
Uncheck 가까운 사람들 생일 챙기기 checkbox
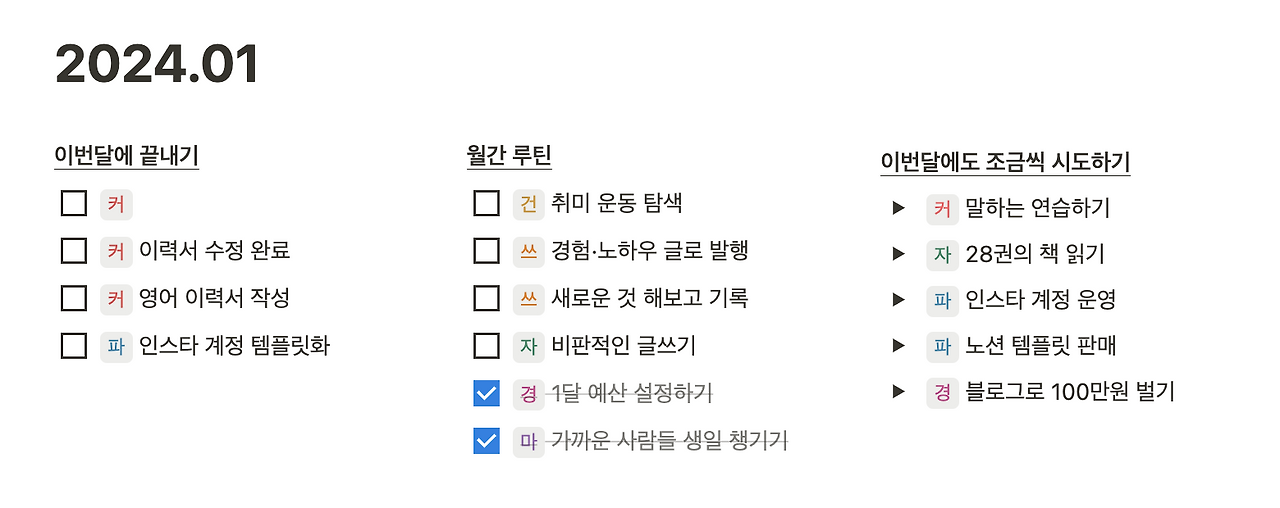[x=486, y=441]
